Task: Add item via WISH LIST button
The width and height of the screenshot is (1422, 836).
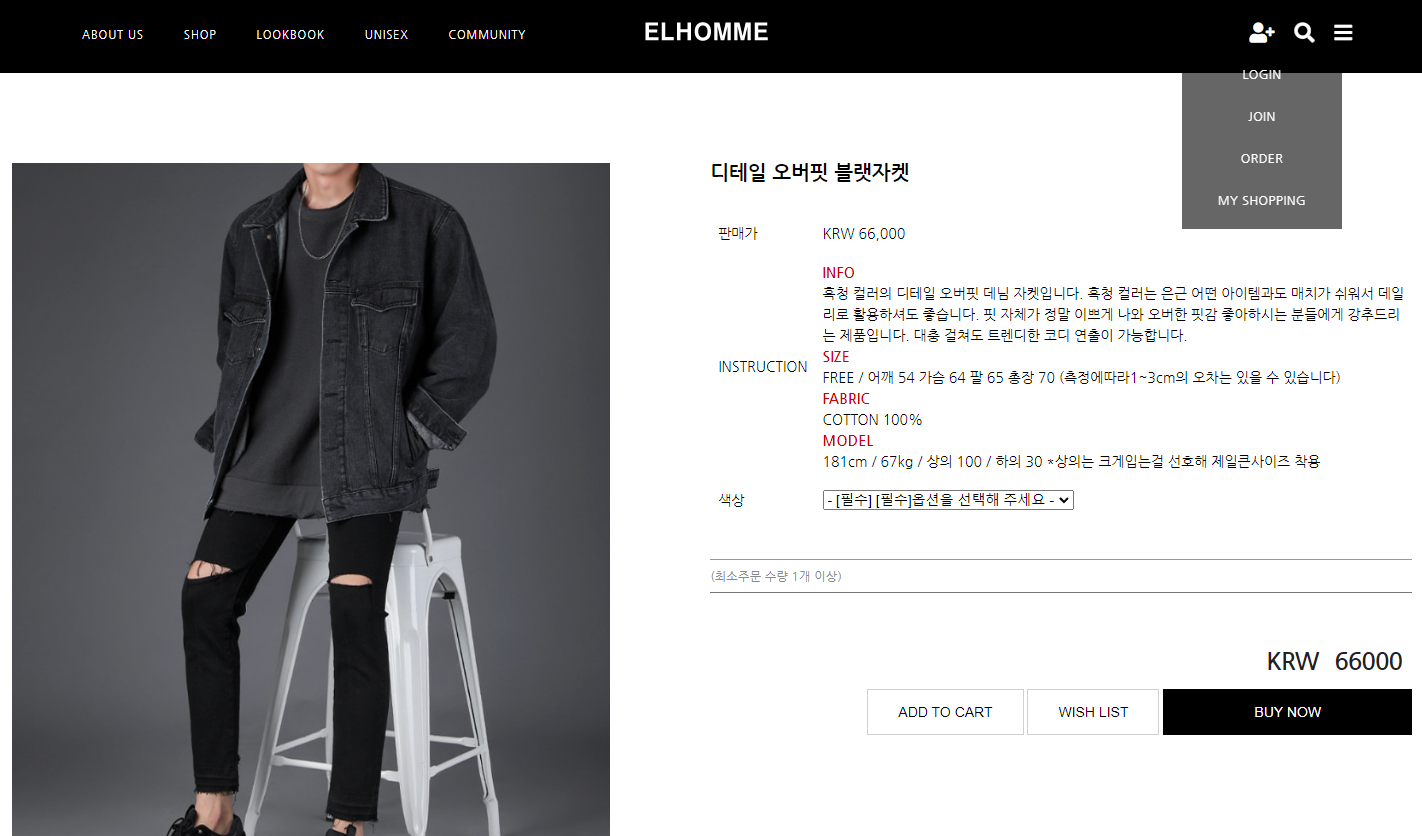Action: point(1093,712)
